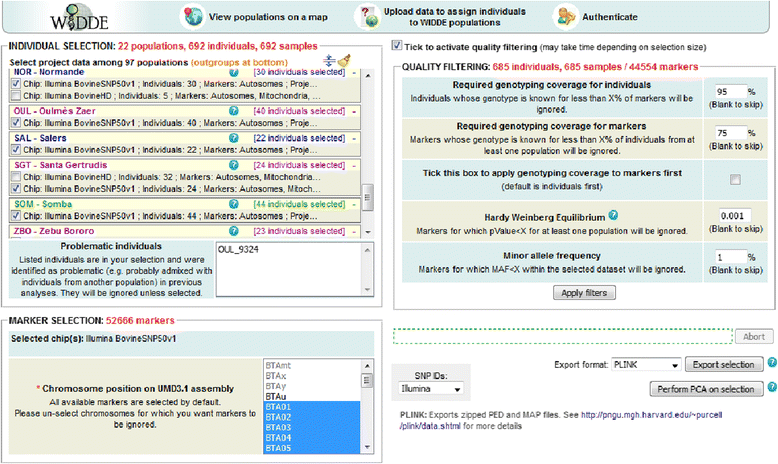Untick the quality filtering activation checkbox

pyautogui.click(x=399, y=45)
